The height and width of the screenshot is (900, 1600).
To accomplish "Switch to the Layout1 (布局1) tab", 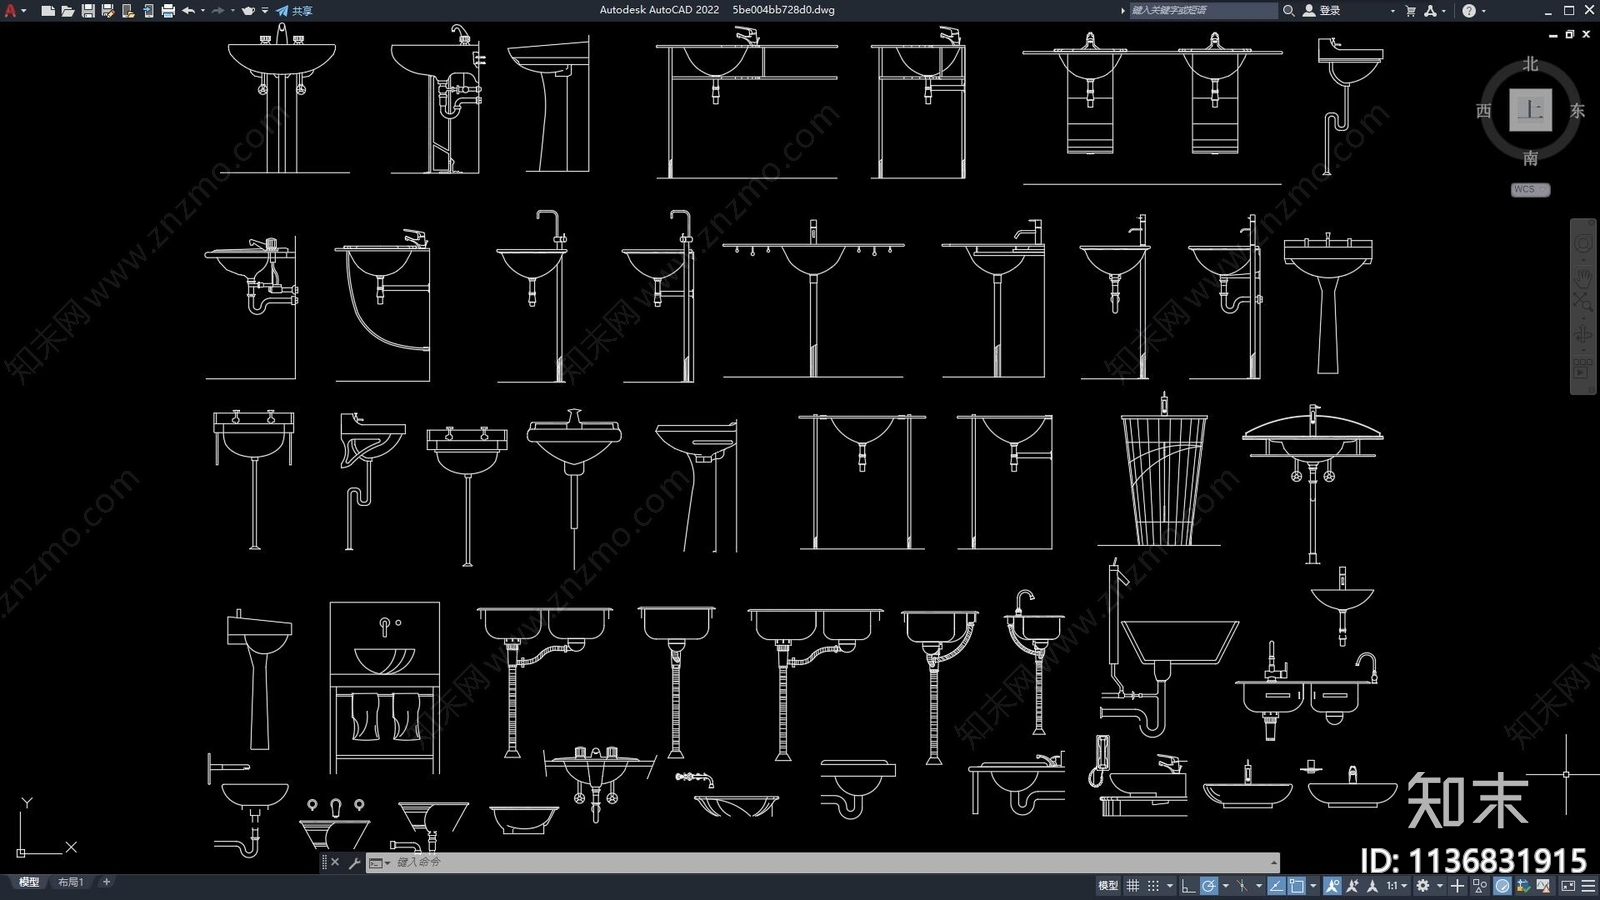I will click(70, 882).
